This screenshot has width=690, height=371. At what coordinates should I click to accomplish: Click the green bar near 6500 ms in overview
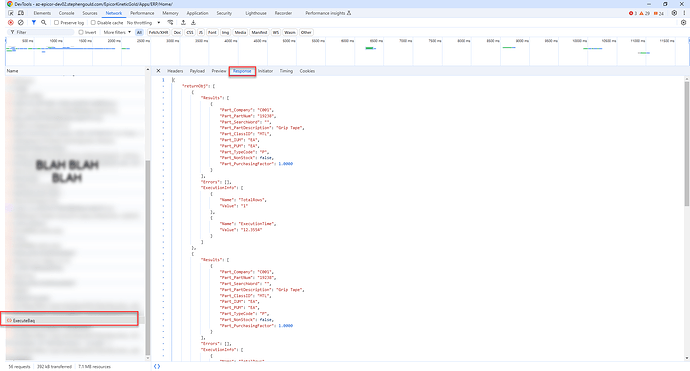pyautogui.click(x=370, y=48)
